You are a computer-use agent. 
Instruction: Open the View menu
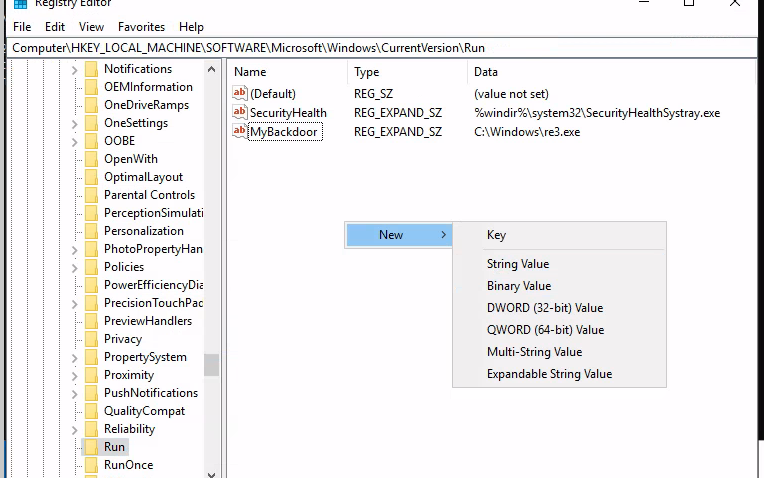coord(91,27)
